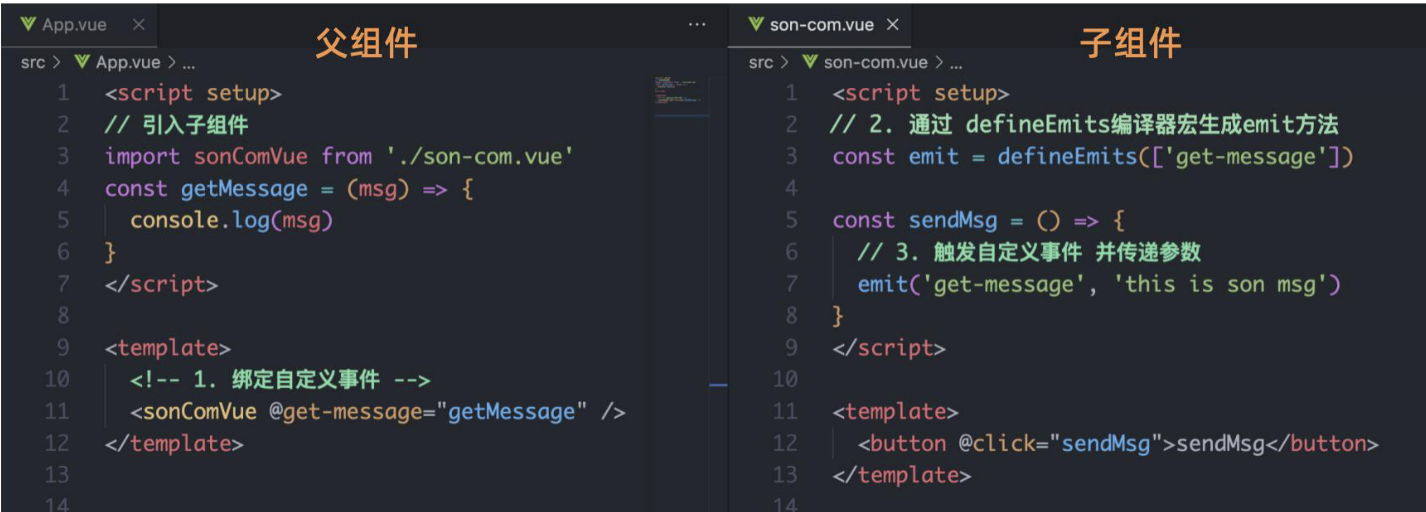Select line number 11 in App.vue gutter
The image size is (1426, 512).
pyautogui.click(x=57, y=412)
